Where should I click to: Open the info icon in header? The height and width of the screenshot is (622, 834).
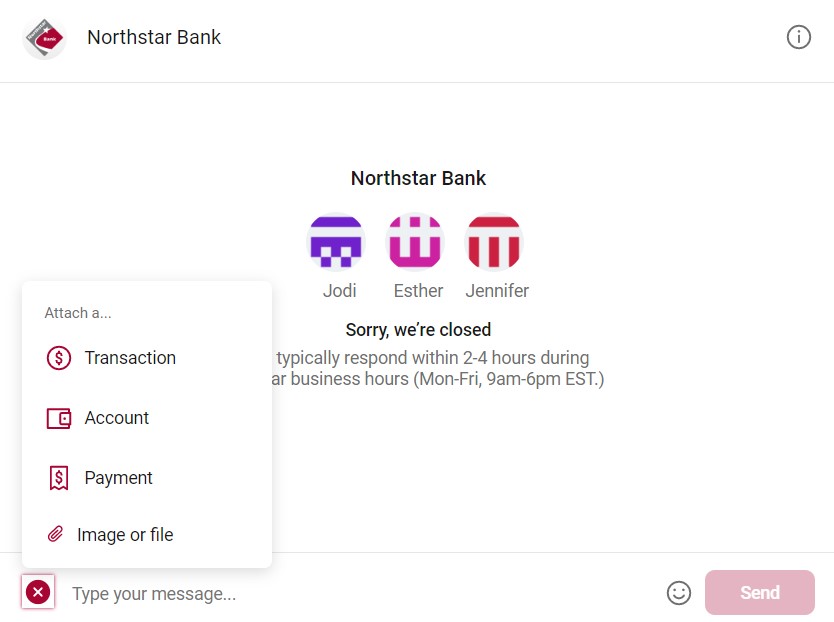tap(798, 38)
